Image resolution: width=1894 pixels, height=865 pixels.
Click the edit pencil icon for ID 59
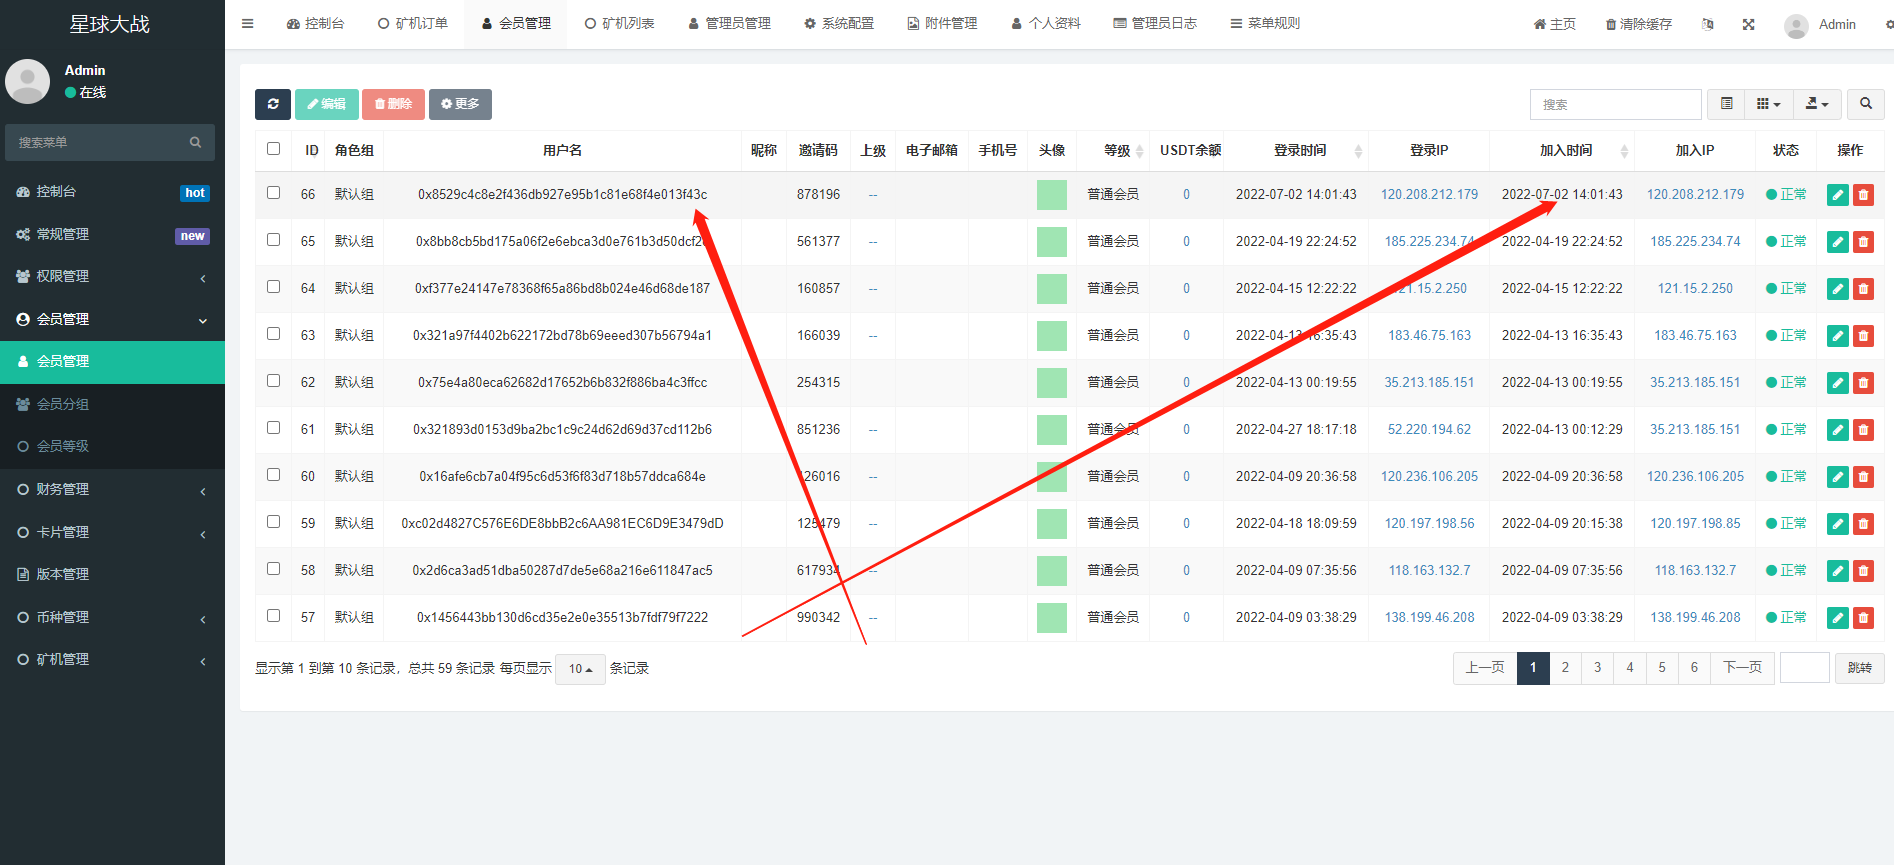click(1838, 524)
